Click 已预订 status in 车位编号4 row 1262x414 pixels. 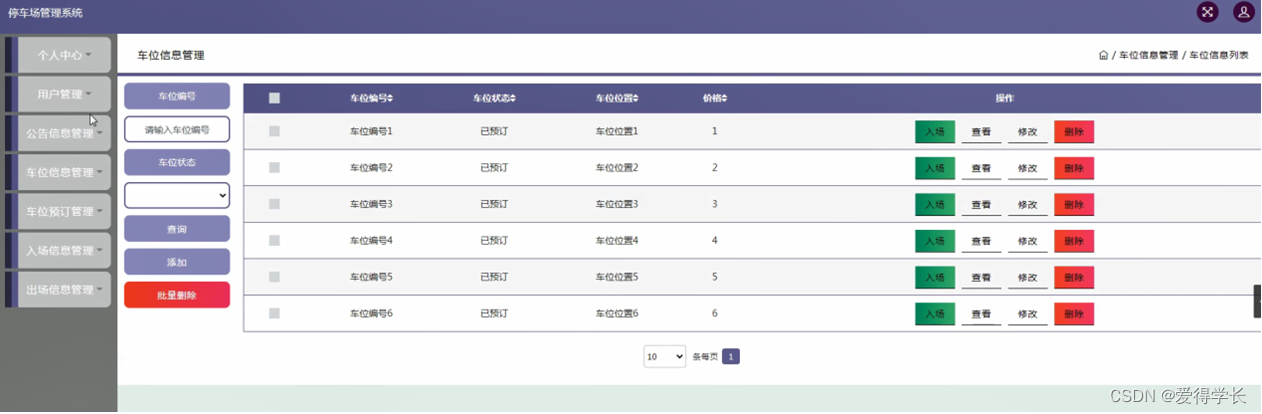pos(494,241)
